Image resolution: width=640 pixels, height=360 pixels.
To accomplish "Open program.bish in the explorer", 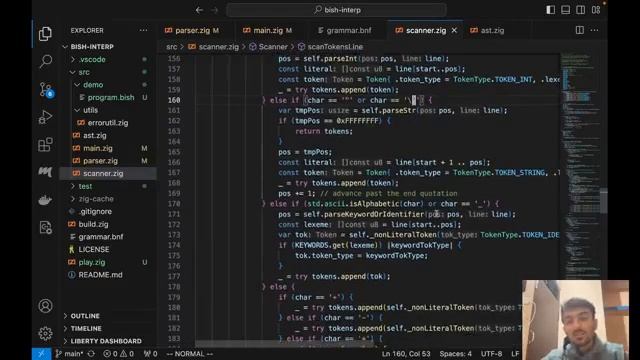I will 111,98.
